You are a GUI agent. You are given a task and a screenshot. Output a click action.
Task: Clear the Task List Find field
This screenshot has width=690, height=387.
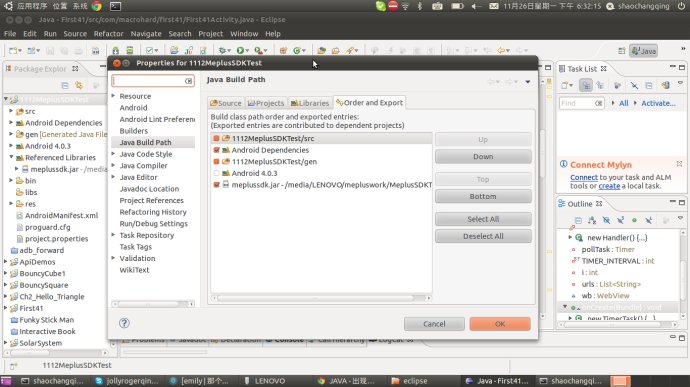pyautogui.click(x=598, y=103)
